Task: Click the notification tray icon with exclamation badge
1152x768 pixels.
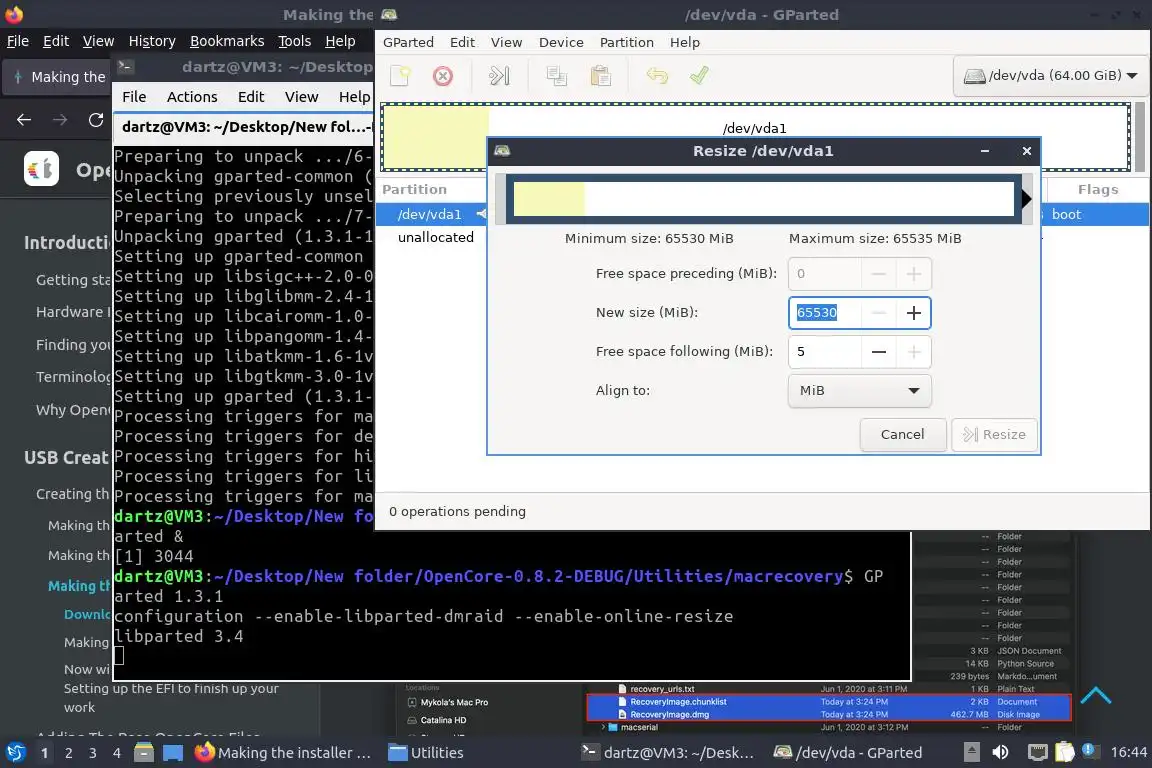Action: 1090,751
